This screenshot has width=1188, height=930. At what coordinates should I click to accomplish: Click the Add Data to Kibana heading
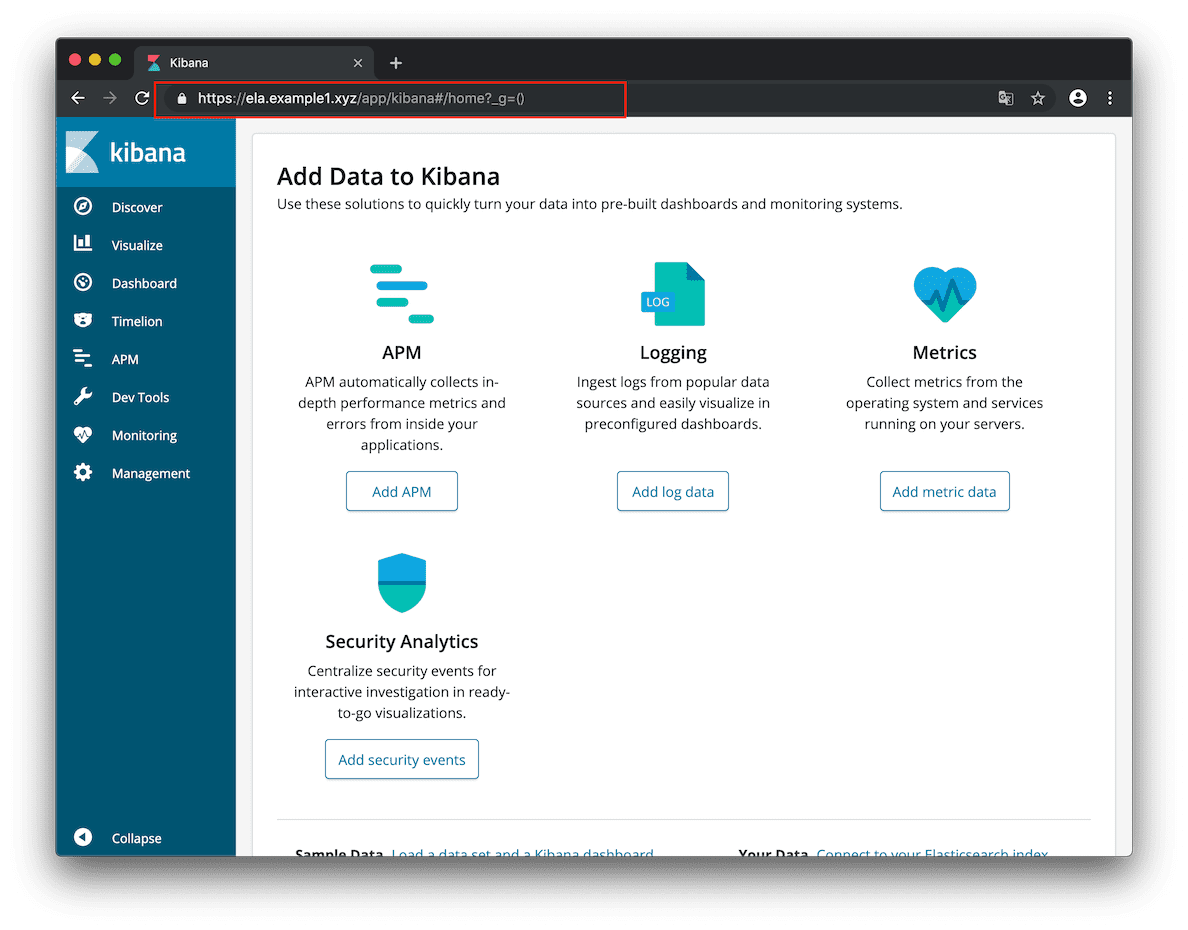pos(388,176)
